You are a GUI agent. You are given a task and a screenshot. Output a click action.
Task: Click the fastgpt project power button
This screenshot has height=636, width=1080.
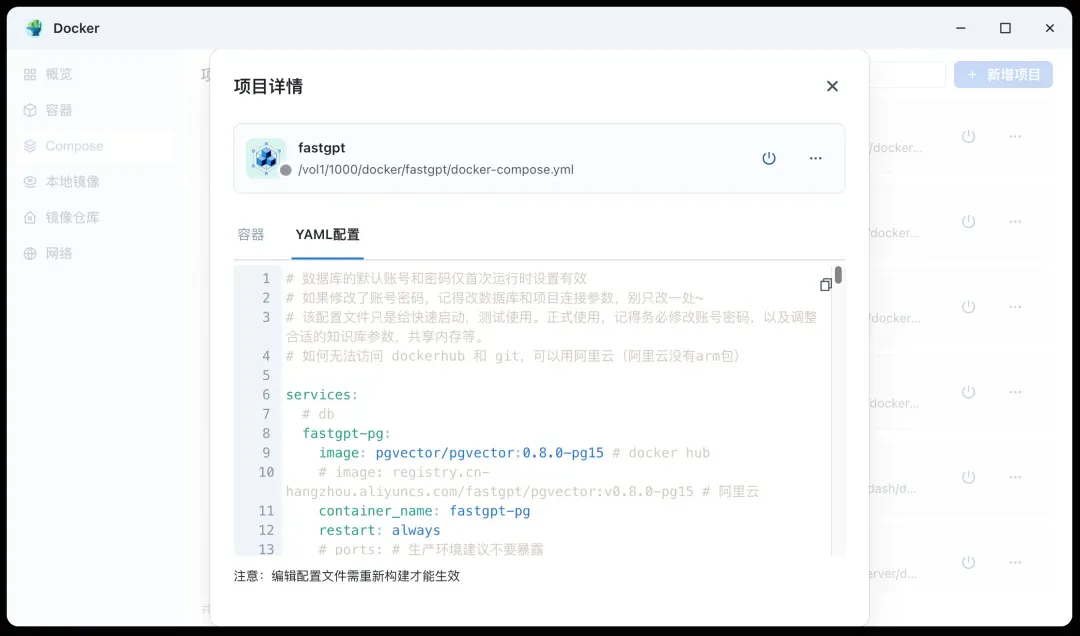769,158
